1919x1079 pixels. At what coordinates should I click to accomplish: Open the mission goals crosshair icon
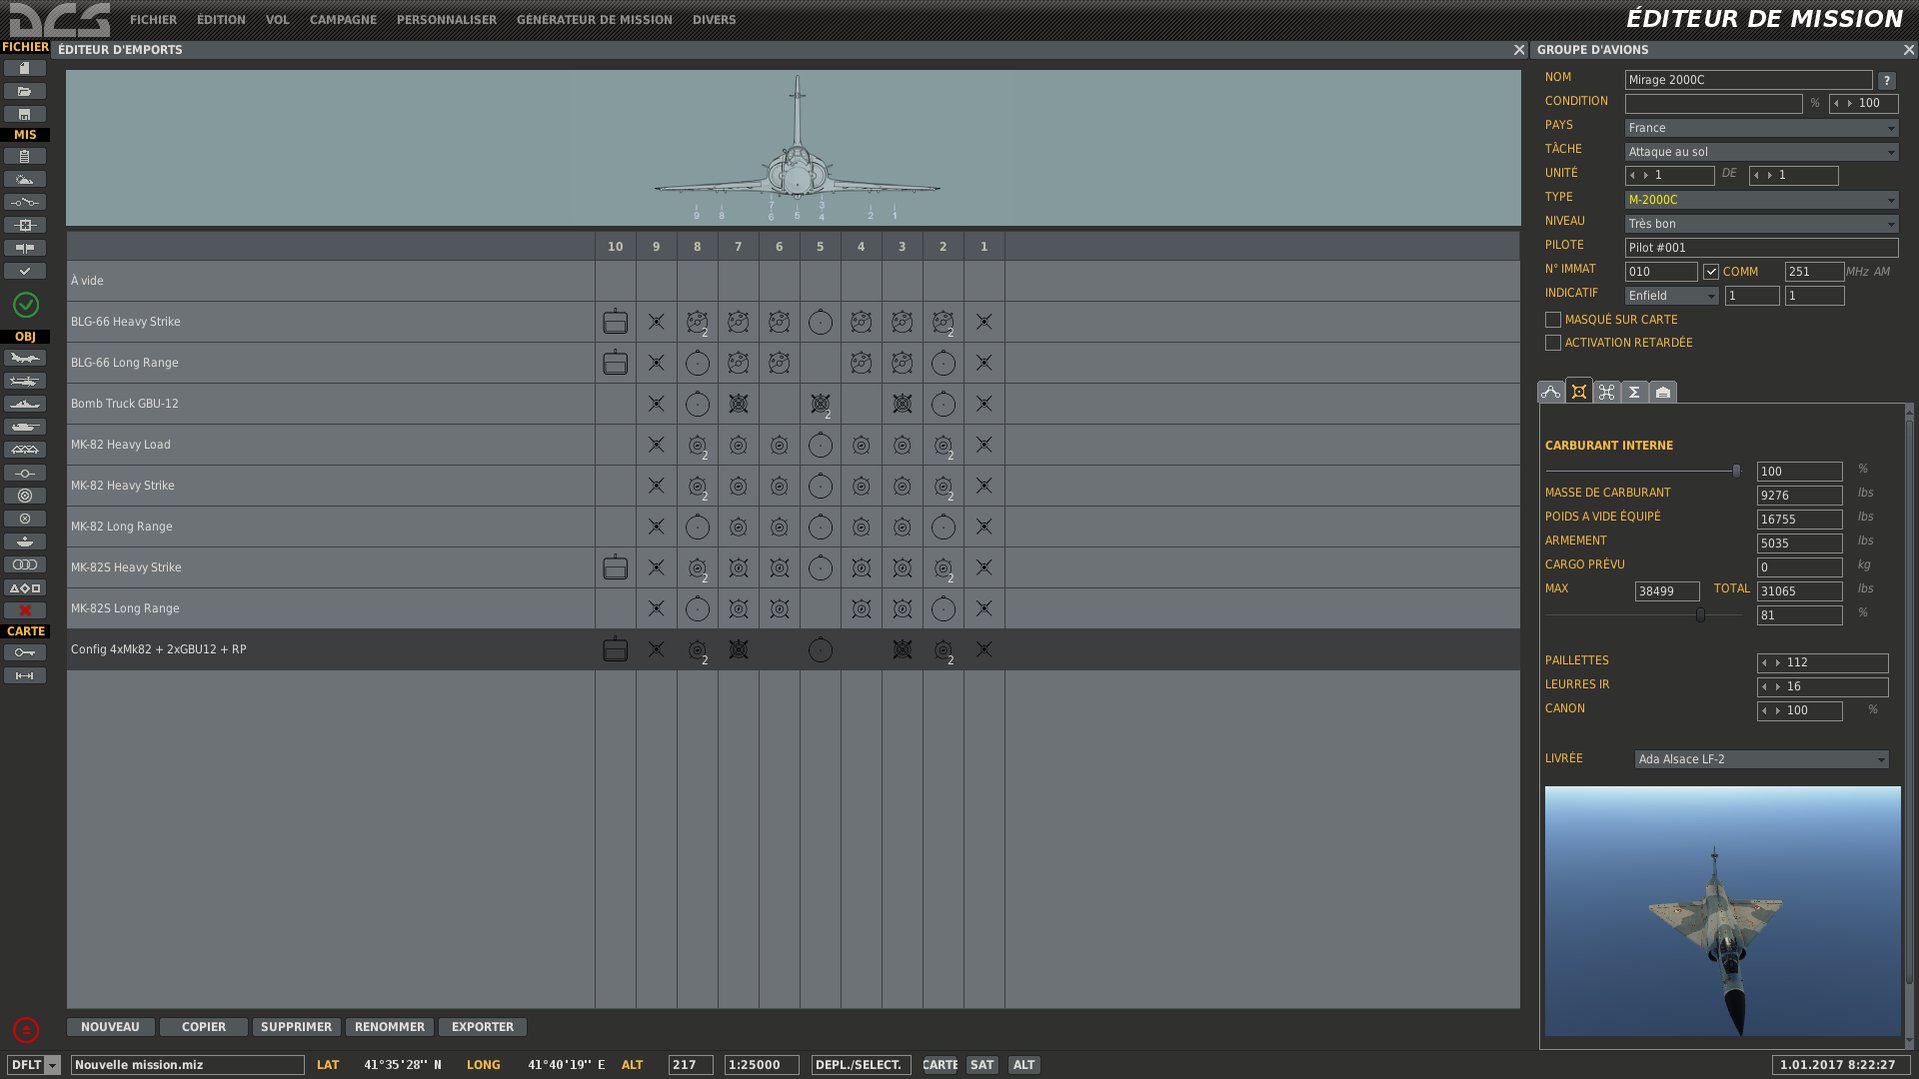tap(25, 225)
